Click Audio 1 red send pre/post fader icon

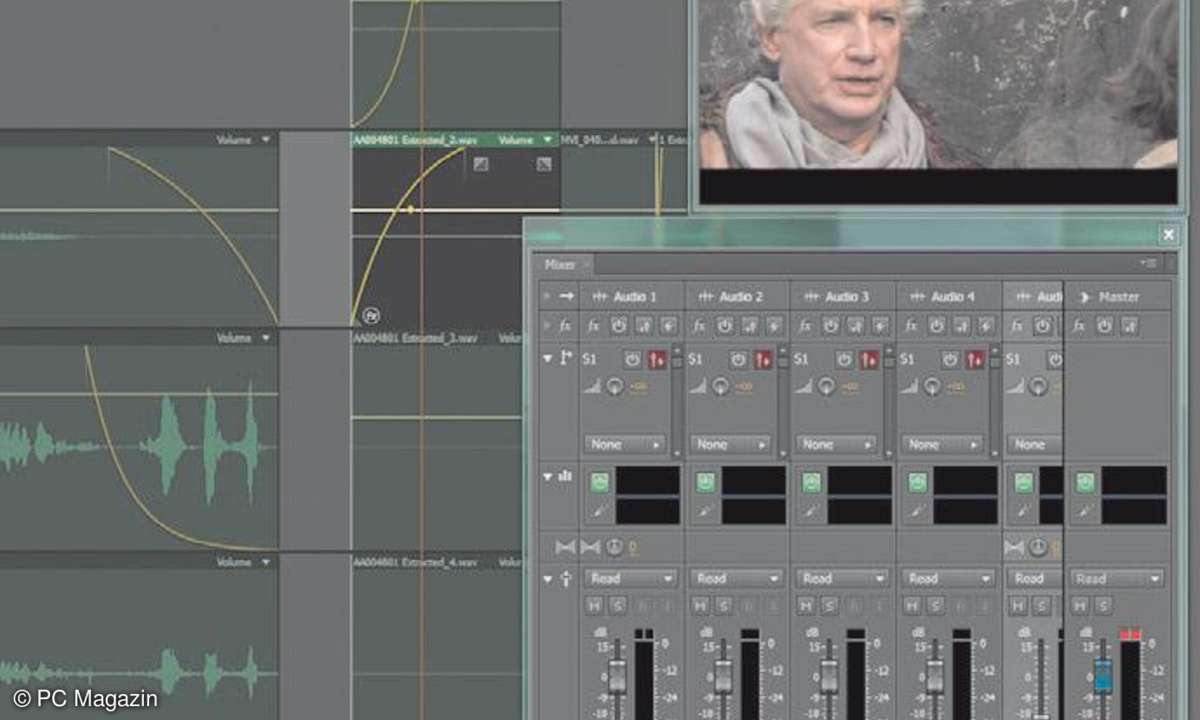(658, 359)
